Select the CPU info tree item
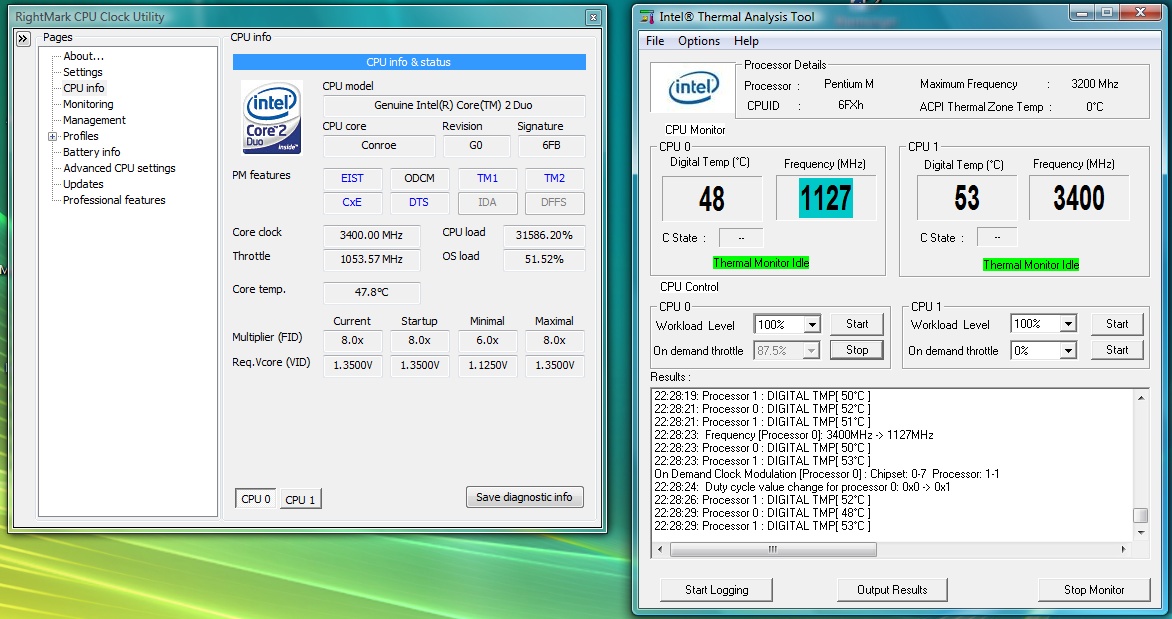Image resolution: width=1172 pixels, height=619 pixels. click(x=84, y=88)
